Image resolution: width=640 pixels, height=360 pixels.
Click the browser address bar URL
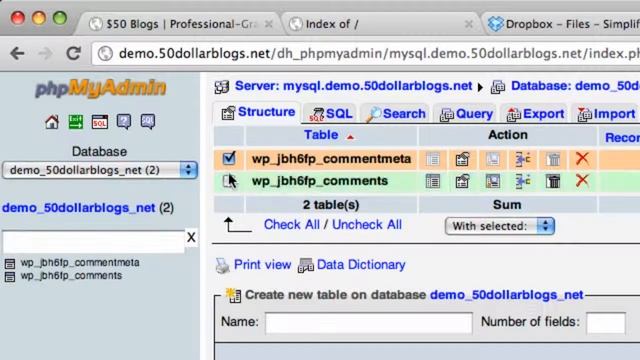coord(367,53)
